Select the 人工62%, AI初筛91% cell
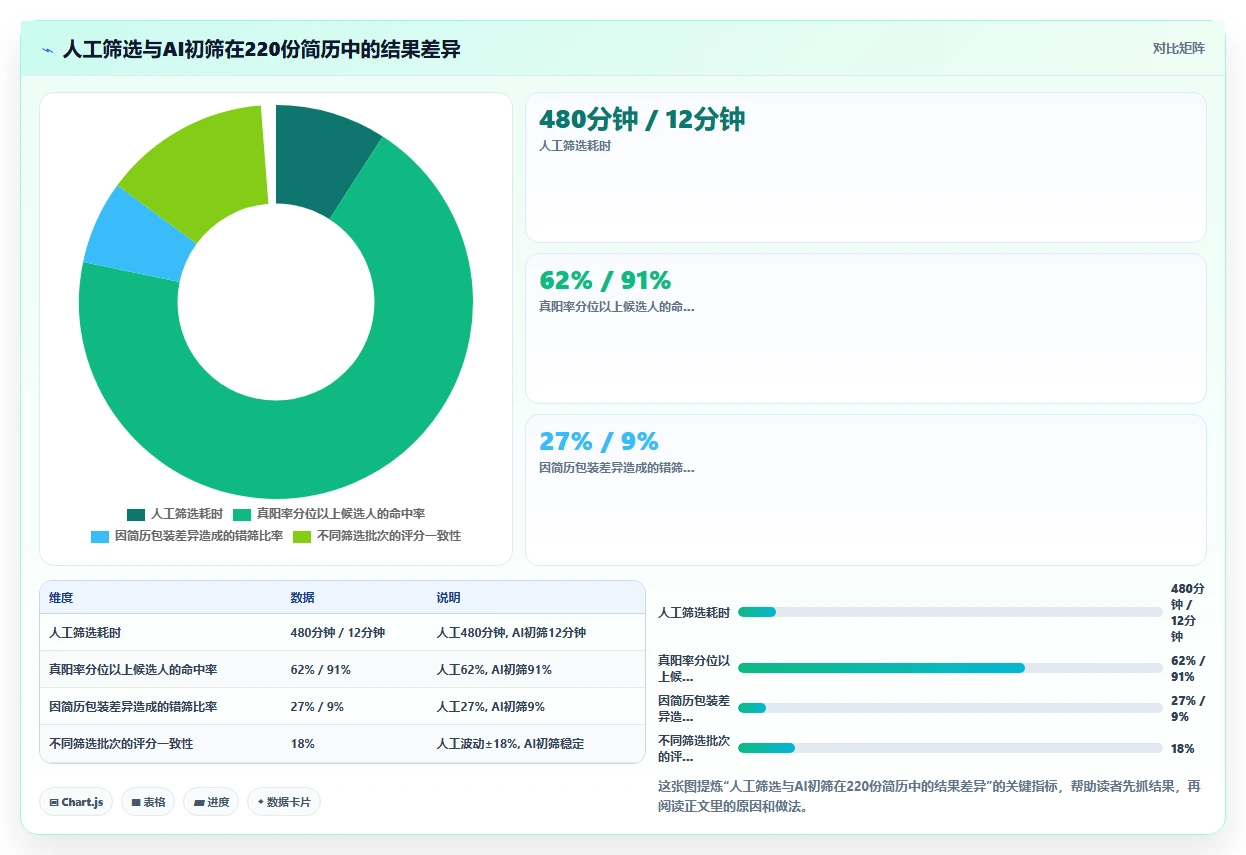Screen dimensions: 1246x855 [x=537, y=670]
